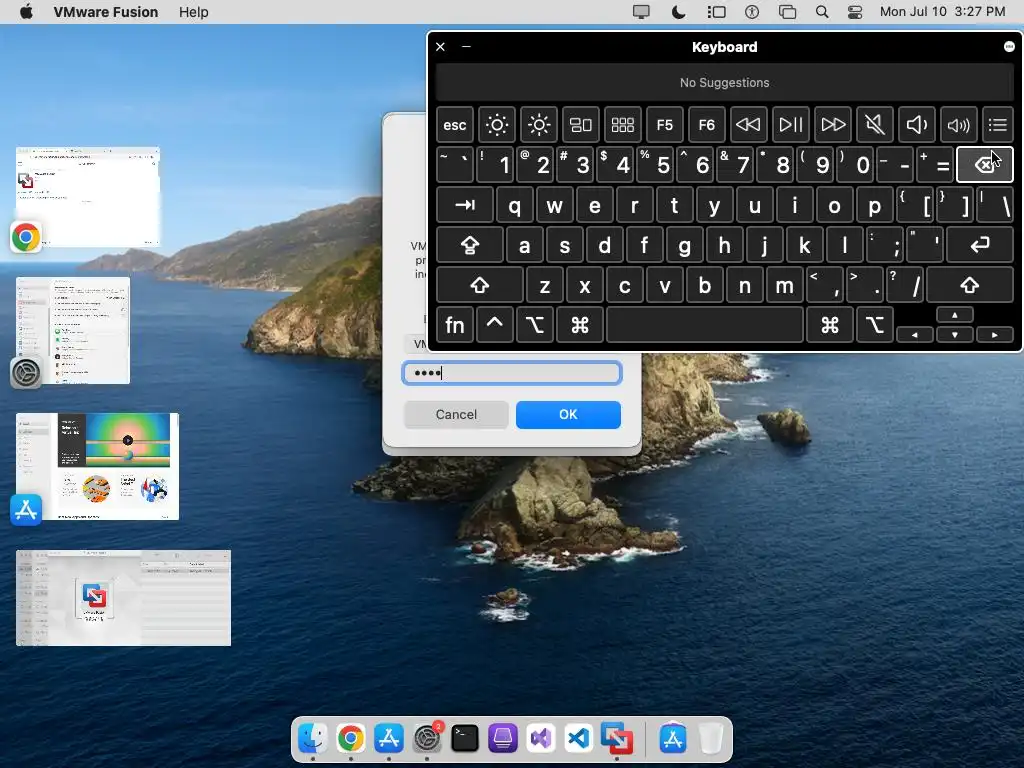This screenshot has width=1024, height=768.
Task: Tap the up arrow key
Action: click(955, 315)
